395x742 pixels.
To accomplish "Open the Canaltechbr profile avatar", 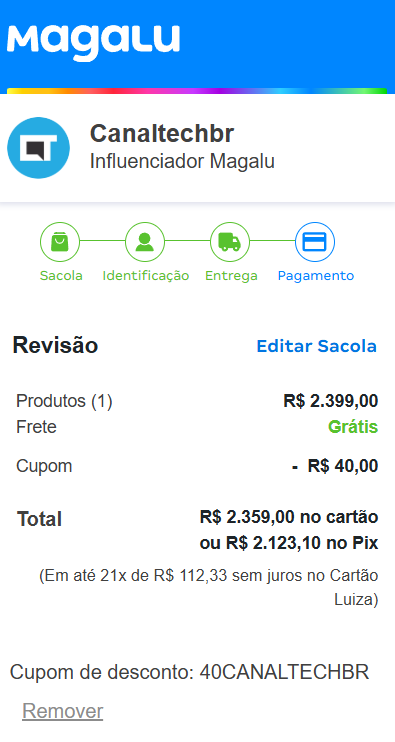I will point(38,148).
